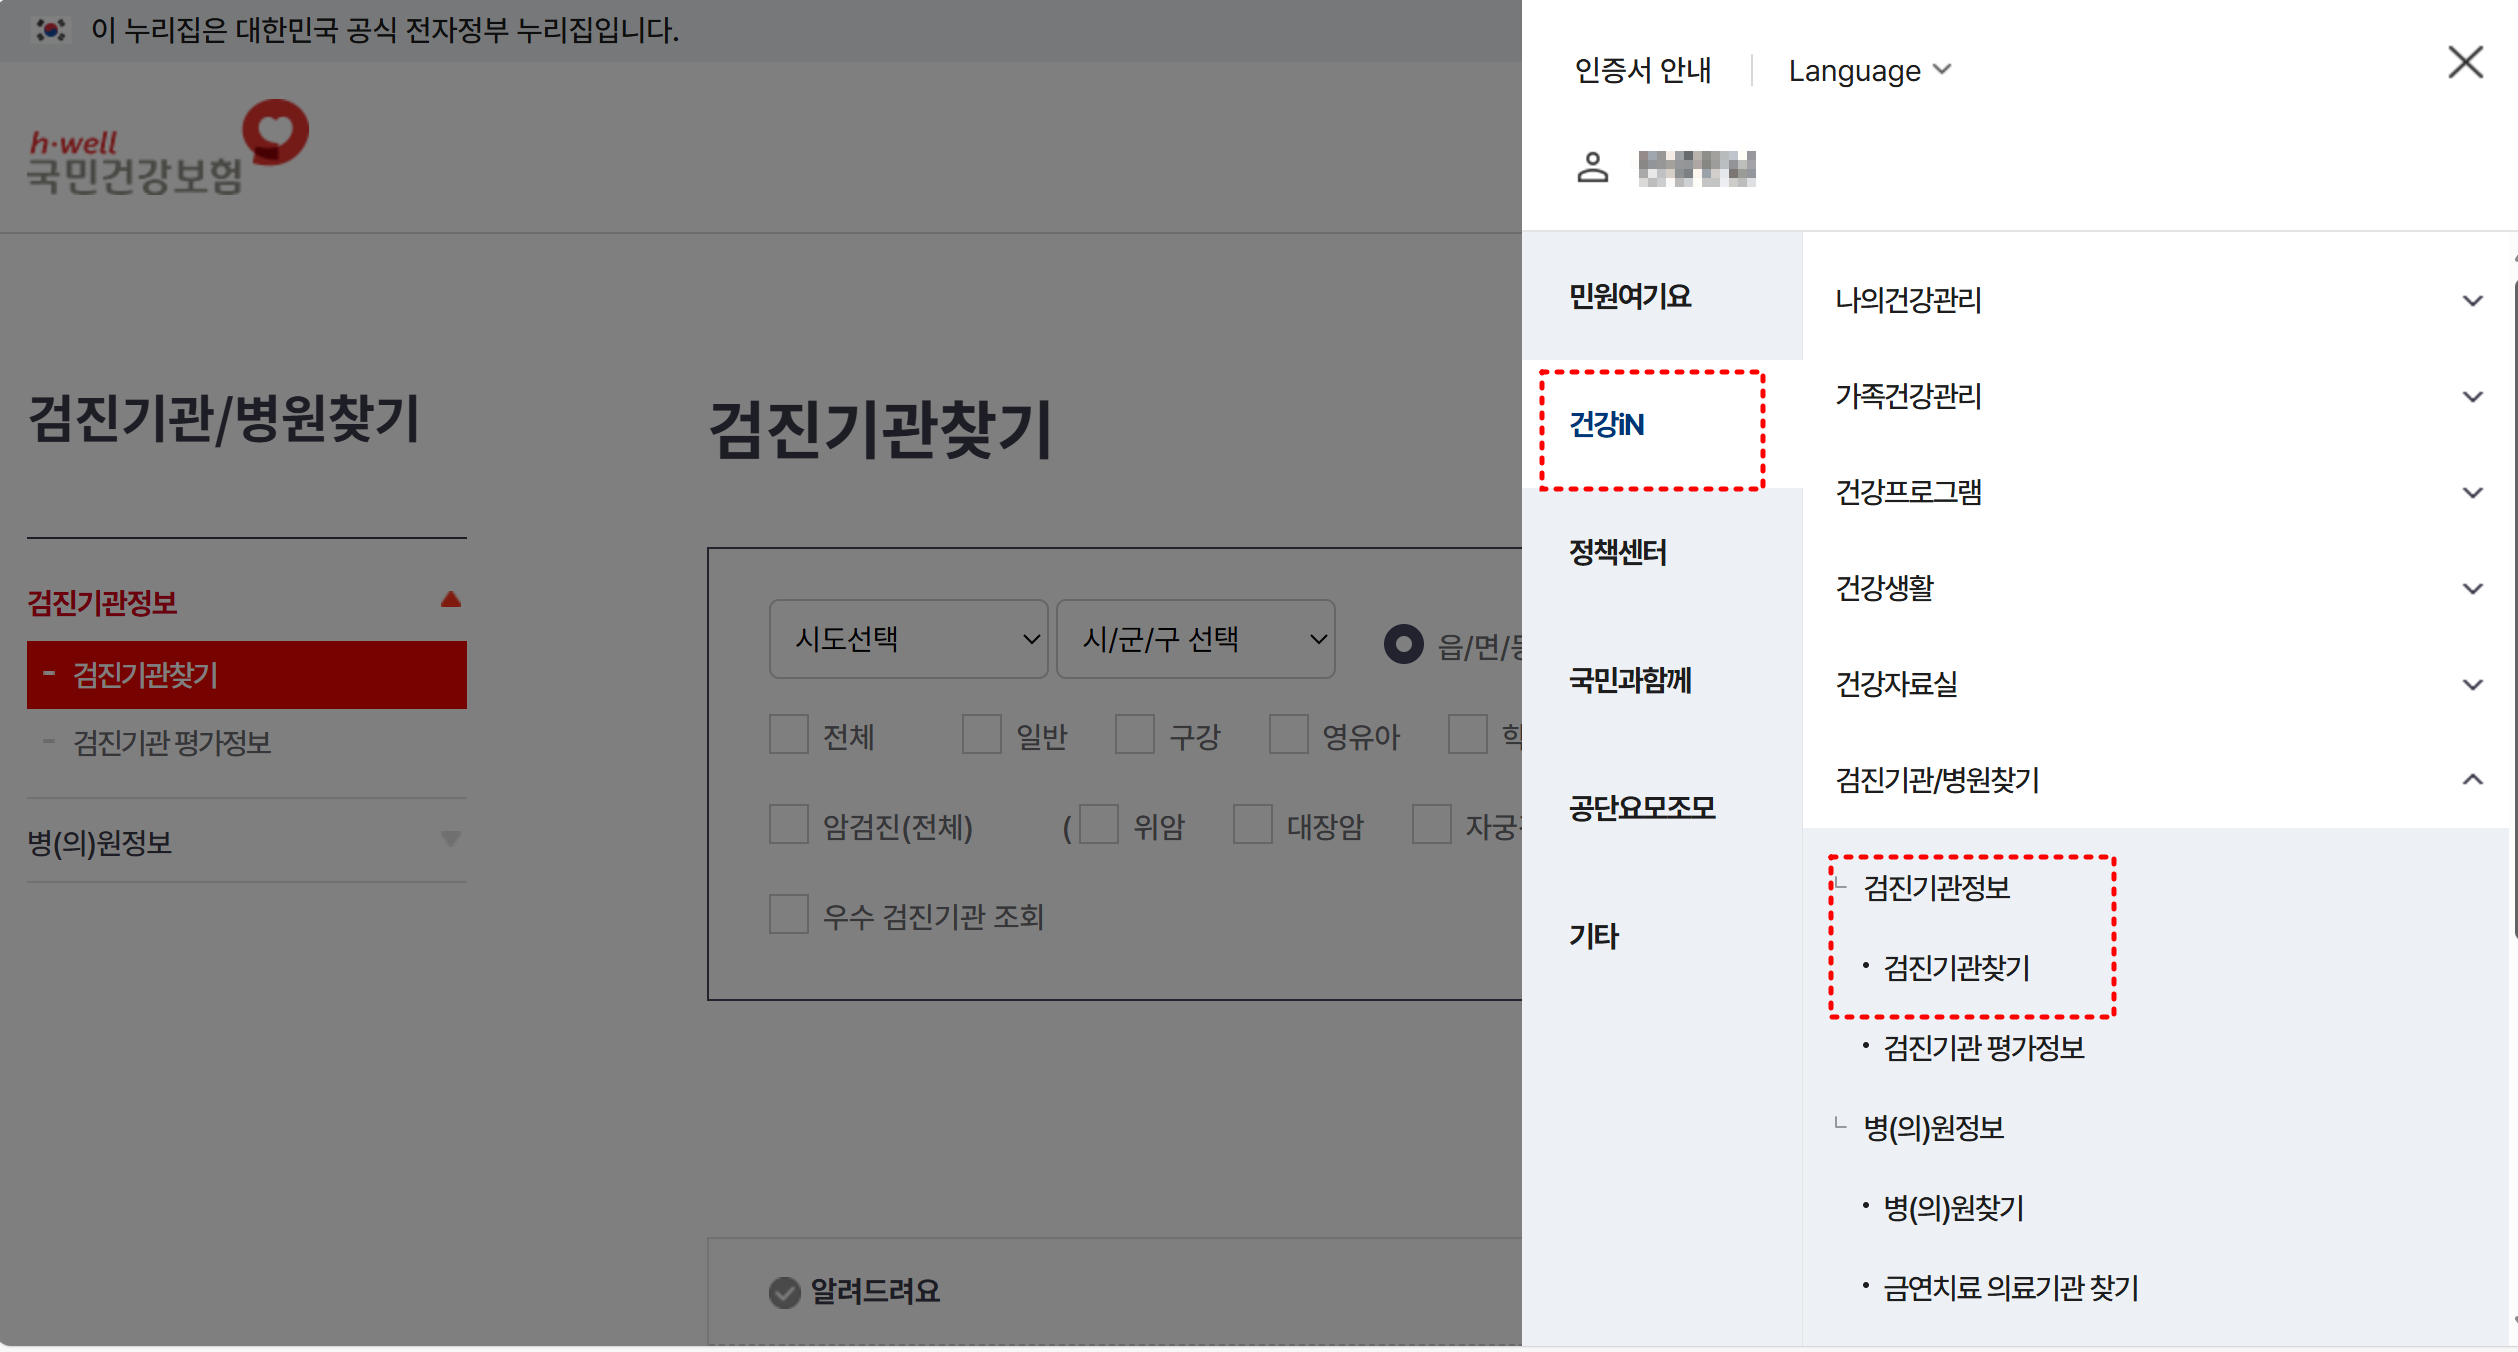Select the 읍/면/동 radio button
This screenshot has width=2518, height=1352.
pos(1403,644)
